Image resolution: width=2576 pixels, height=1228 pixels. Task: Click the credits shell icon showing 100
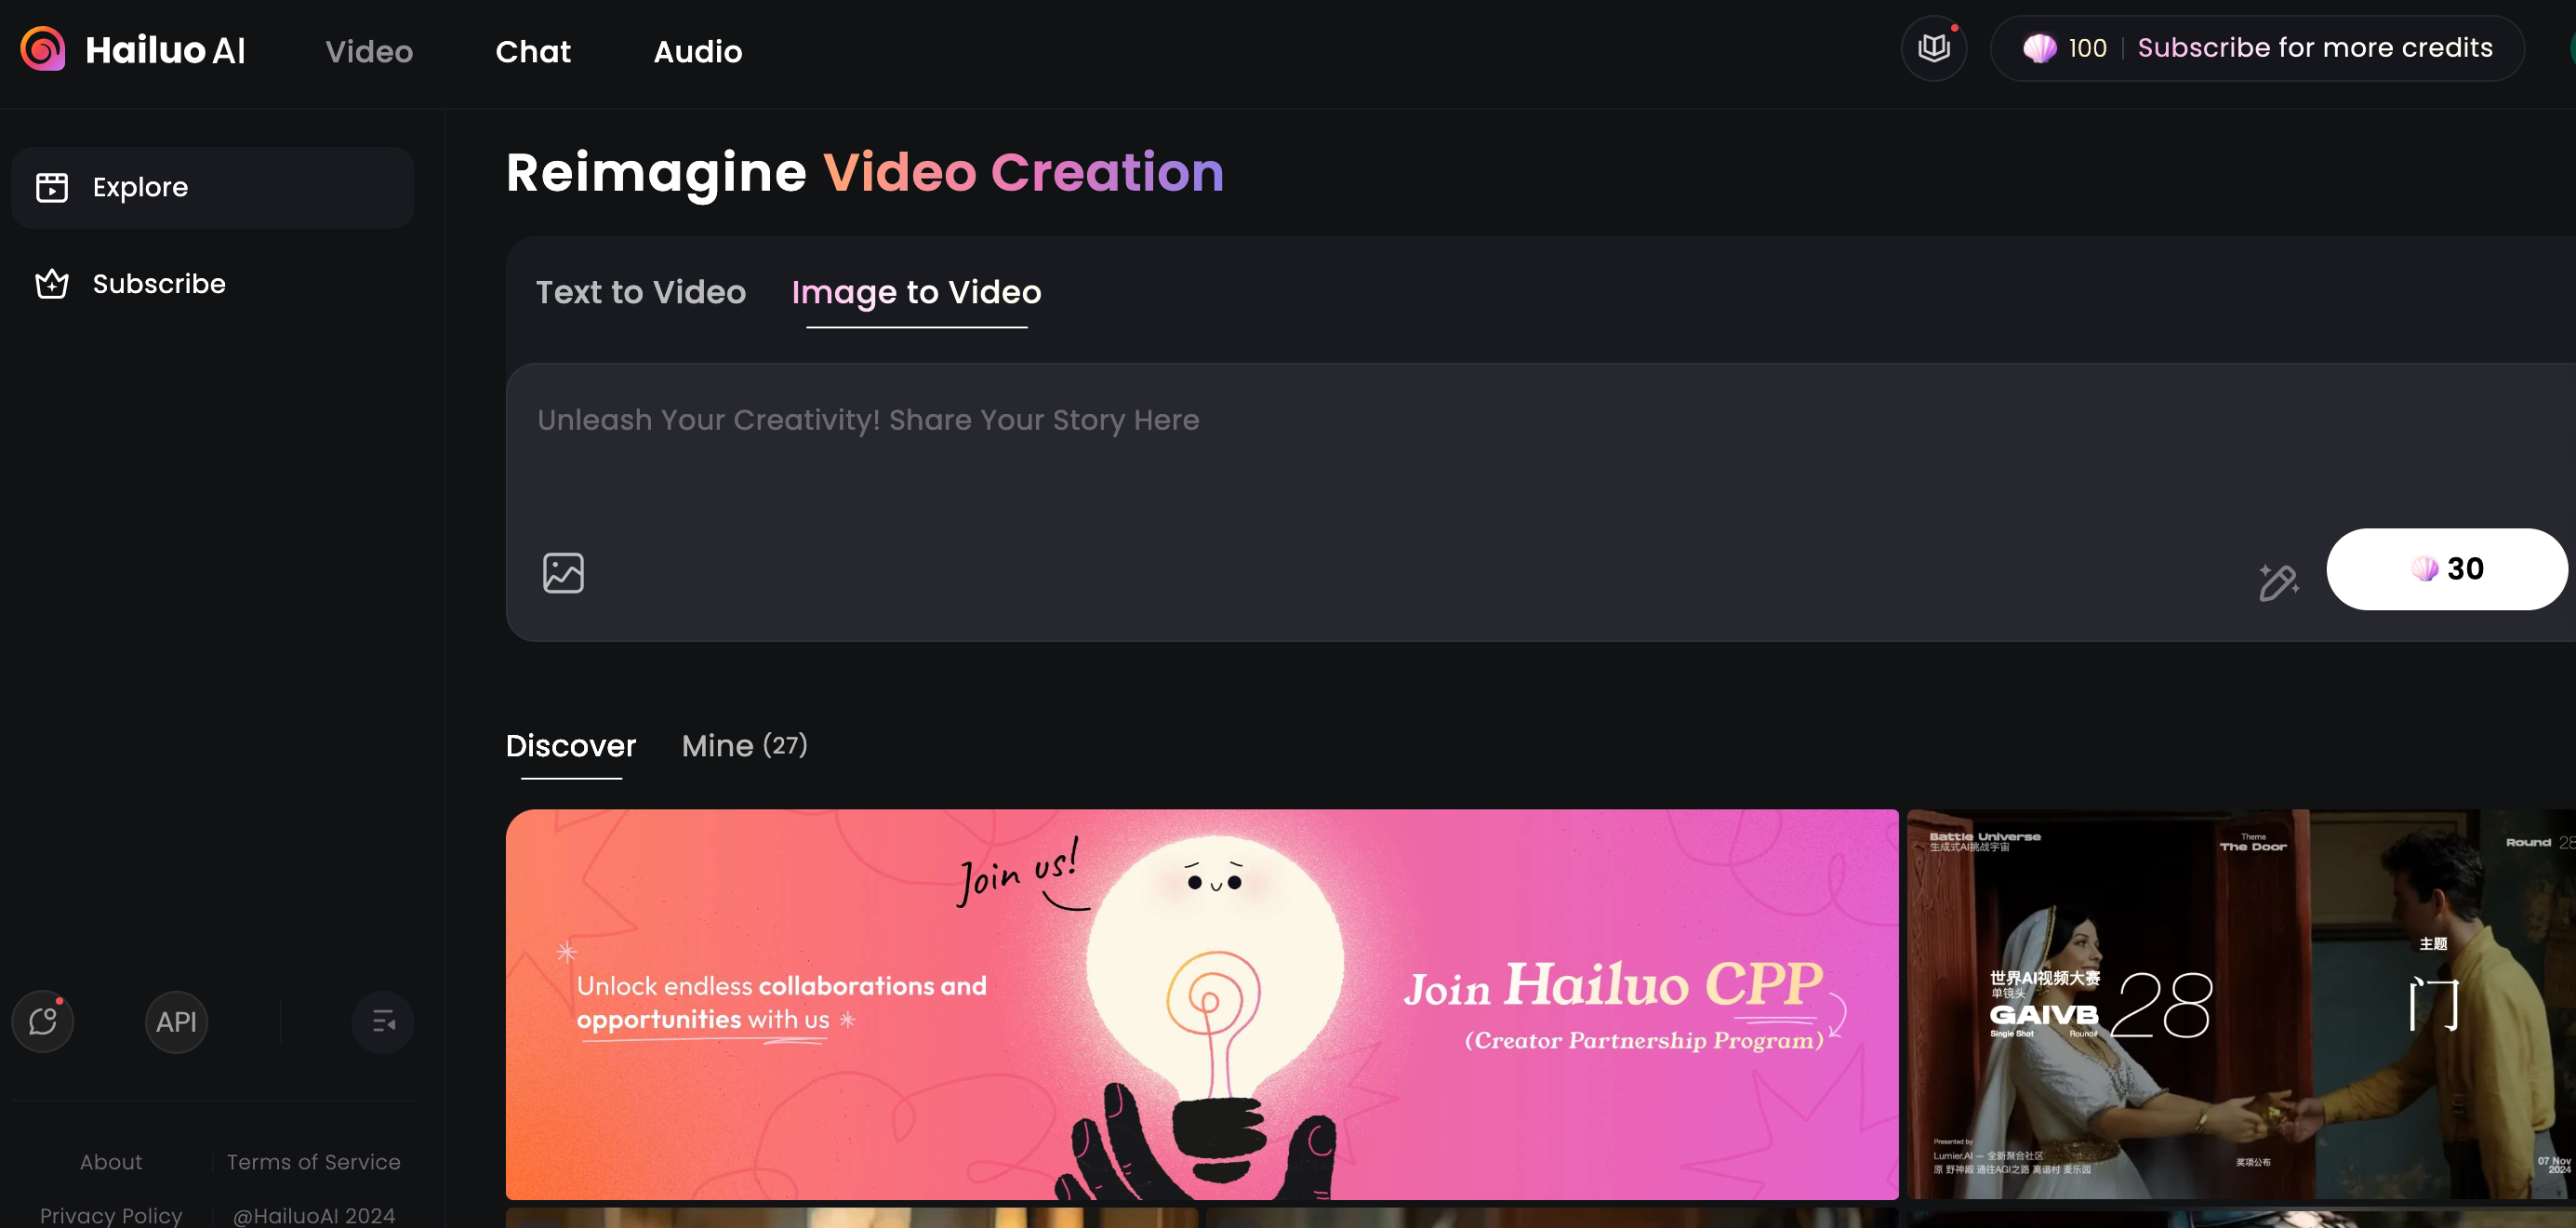tap(2040, 48)
